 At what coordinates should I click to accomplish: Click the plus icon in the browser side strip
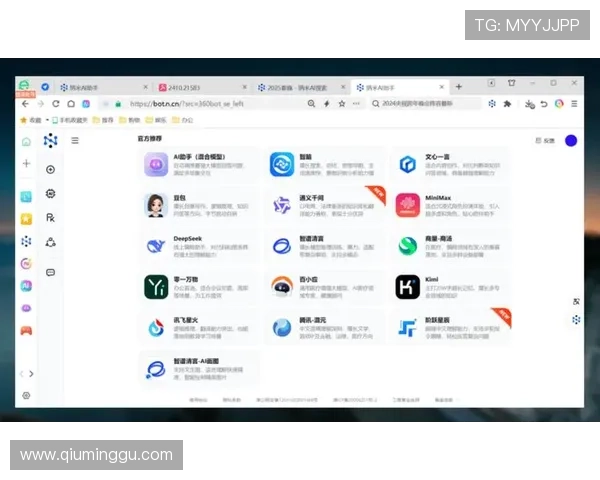pos(26,163)
